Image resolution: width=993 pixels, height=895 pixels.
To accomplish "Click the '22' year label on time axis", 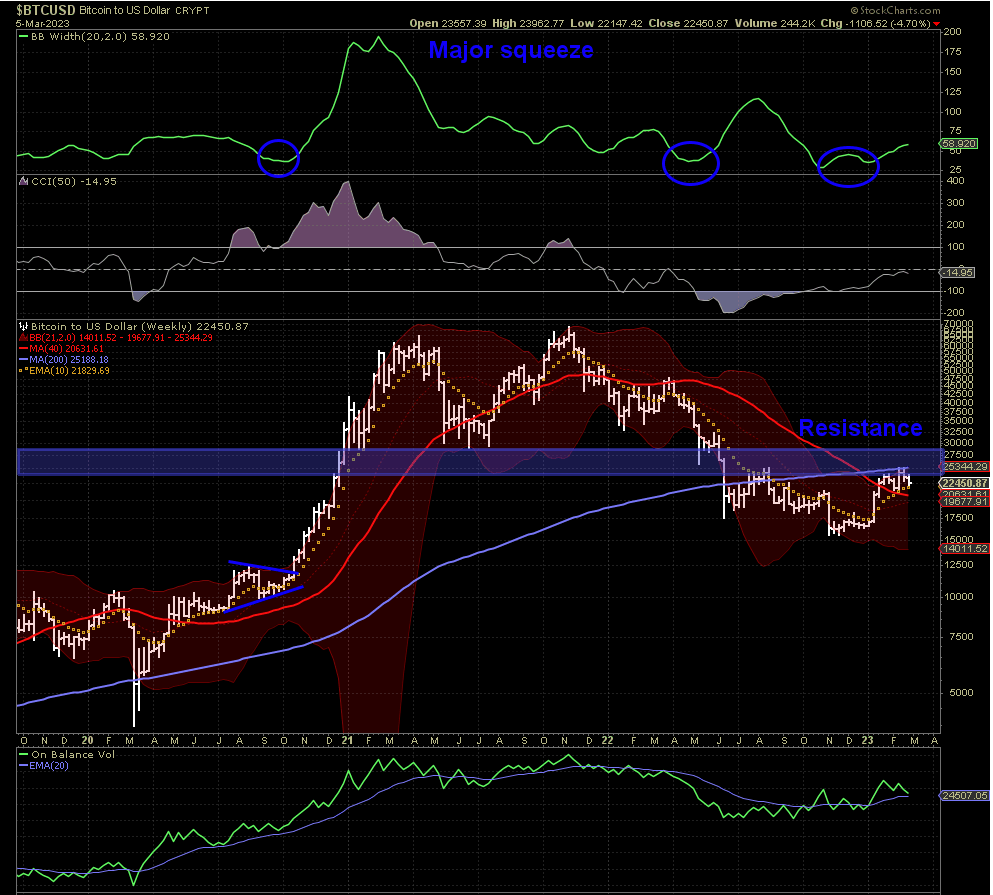I will [607, 740].
